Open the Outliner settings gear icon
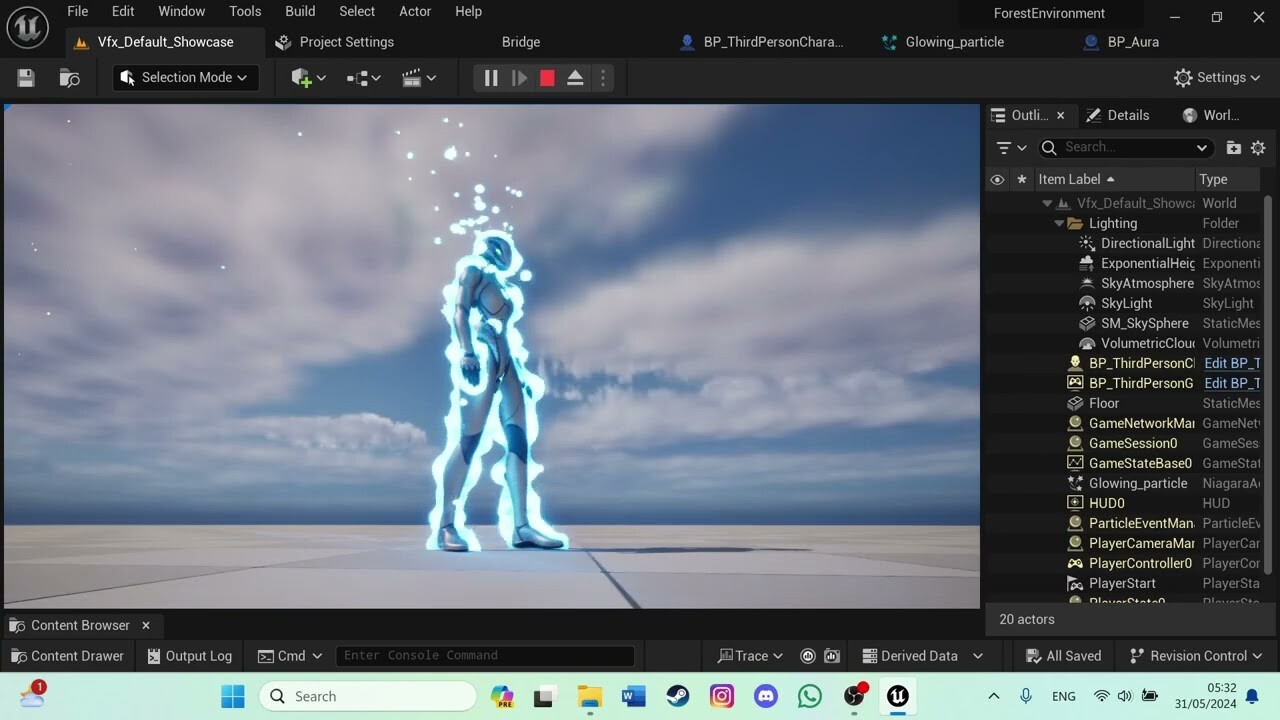The image size is (1280, 720). coord(1258,147)
